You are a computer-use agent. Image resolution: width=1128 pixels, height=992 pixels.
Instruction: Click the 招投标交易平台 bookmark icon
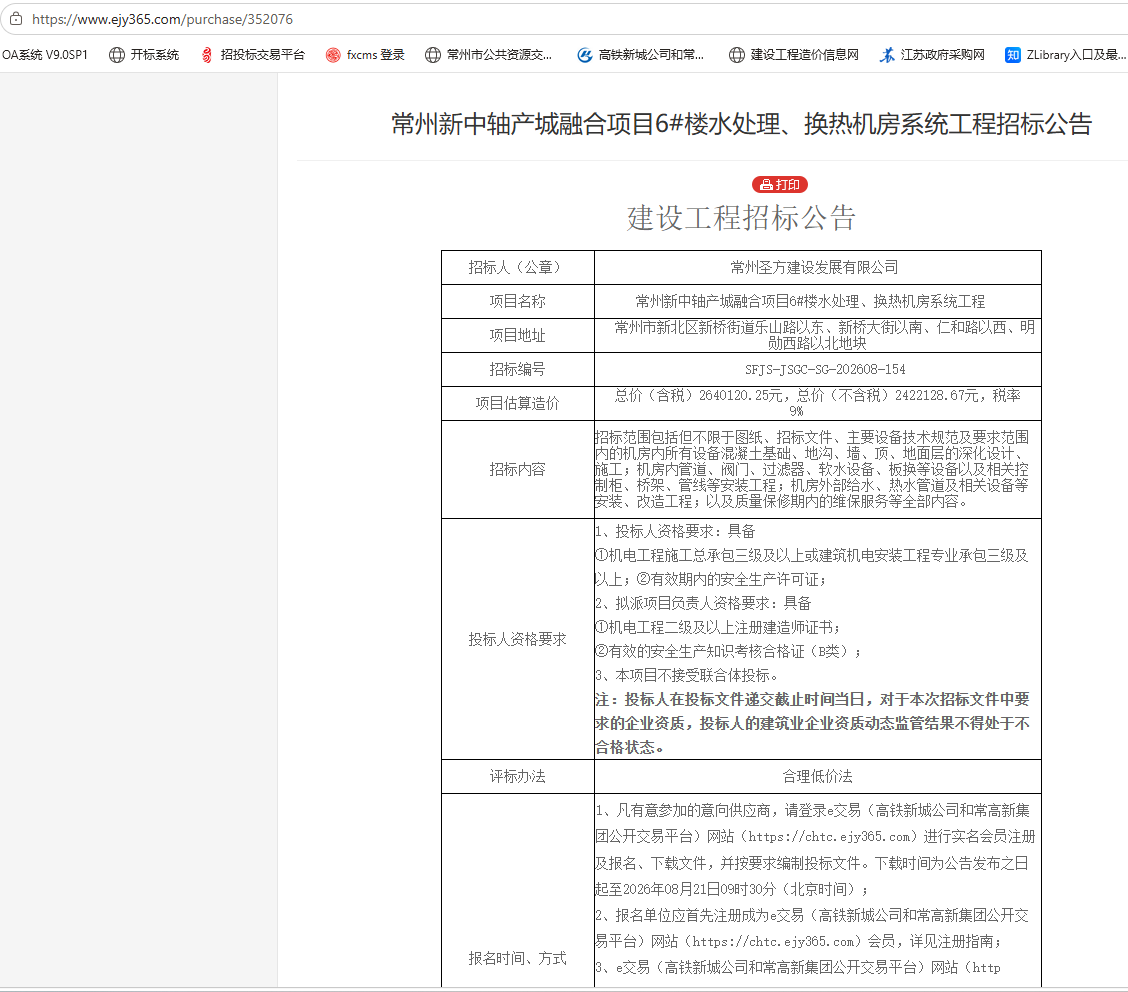[x=207, y=55]
